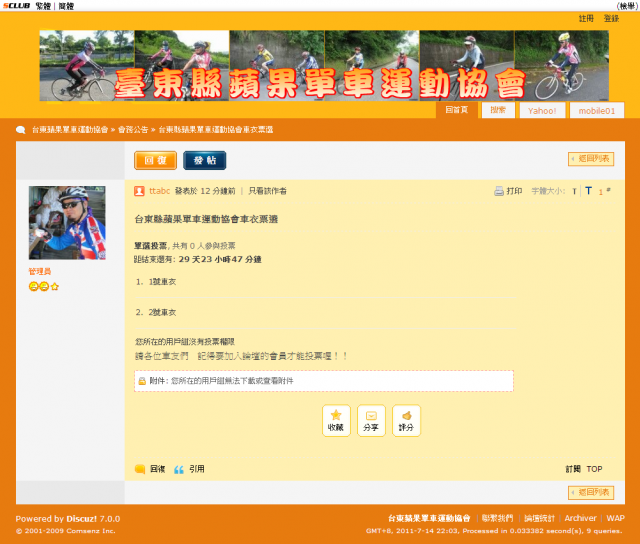This screenshot has height=544, width=640.
Task: Open the 搜索 search tab
Action: tap(498, 110)
